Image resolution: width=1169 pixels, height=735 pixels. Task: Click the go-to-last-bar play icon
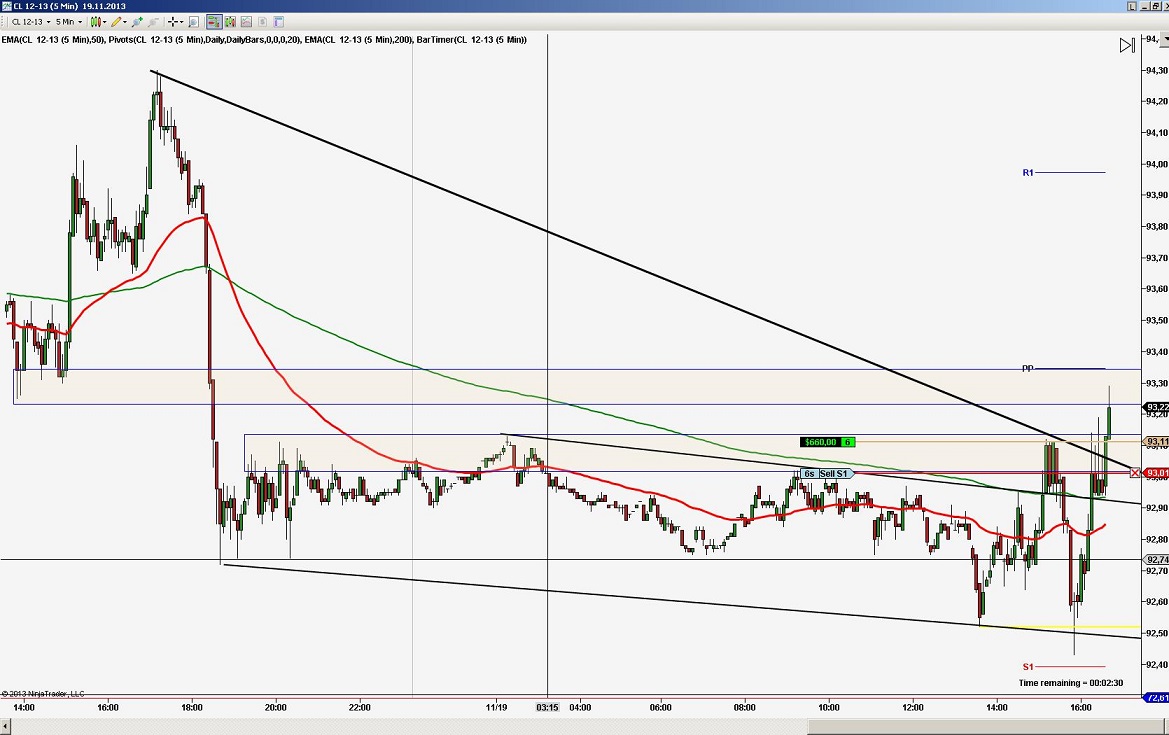tap(1126, 44)
